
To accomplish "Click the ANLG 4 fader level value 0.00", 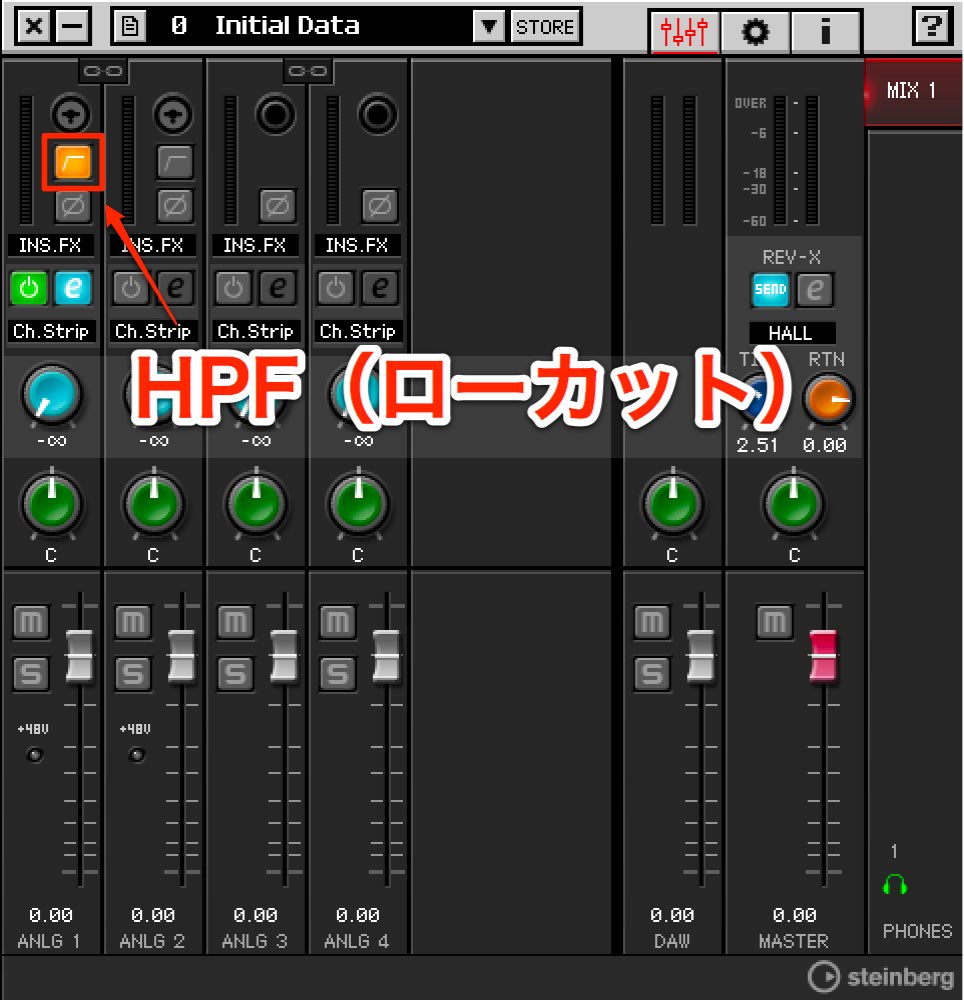I will 358,915.
